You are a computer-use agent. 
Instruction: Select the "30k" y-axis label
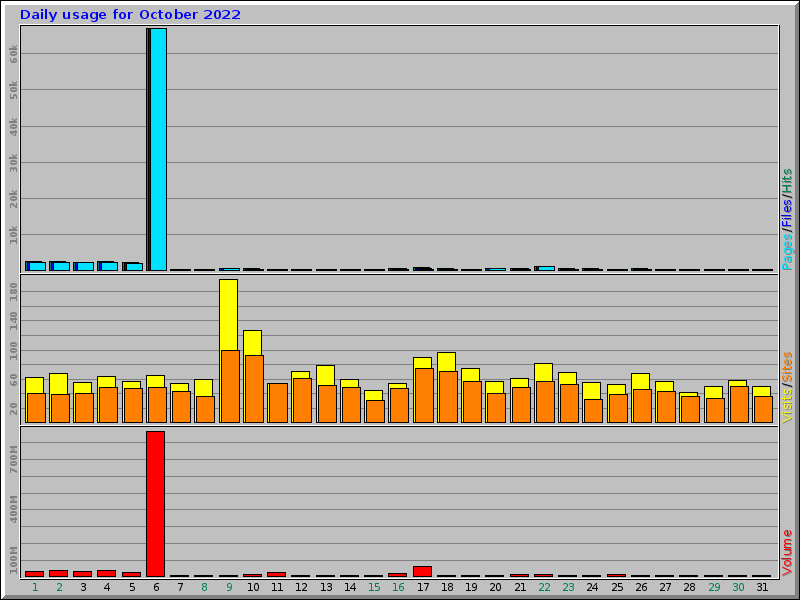(x=13, y=163)
